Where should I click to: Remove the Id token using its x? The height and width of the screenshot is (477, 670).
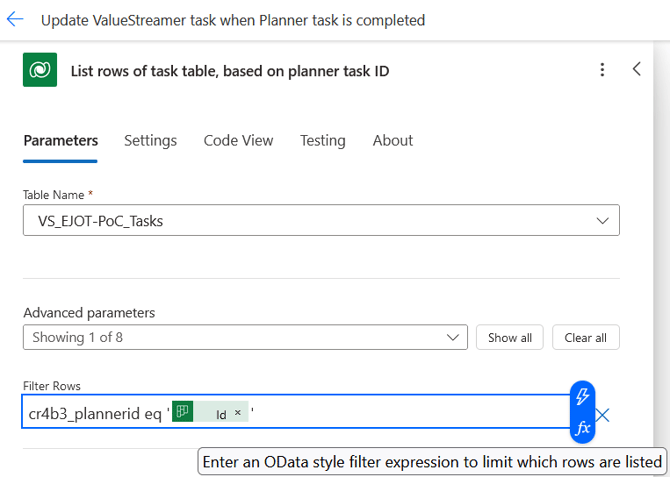[238, 413]
